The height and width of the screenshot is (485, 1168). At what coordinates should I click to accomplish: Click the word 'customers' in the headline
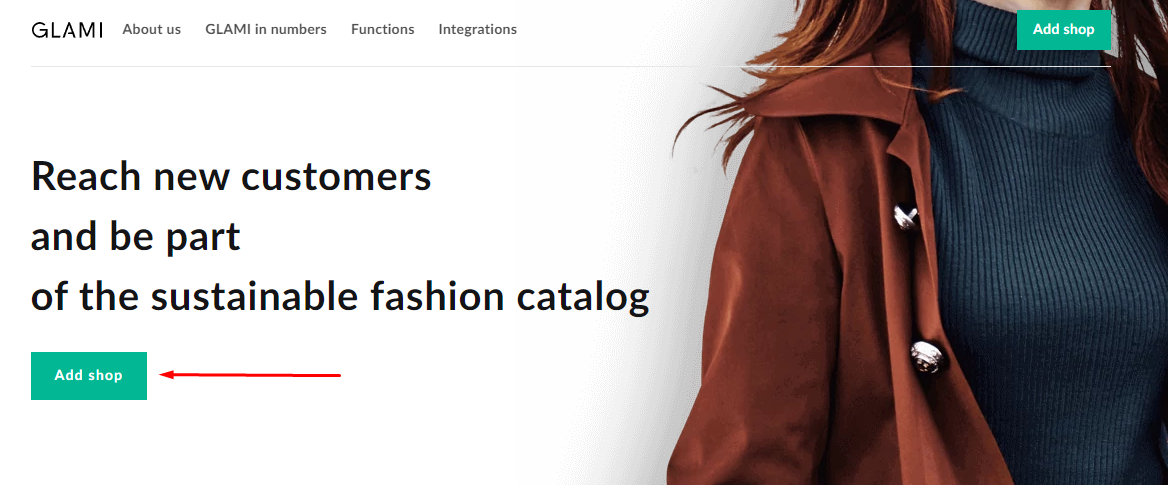pyautogui.click(x=337, y=177)
